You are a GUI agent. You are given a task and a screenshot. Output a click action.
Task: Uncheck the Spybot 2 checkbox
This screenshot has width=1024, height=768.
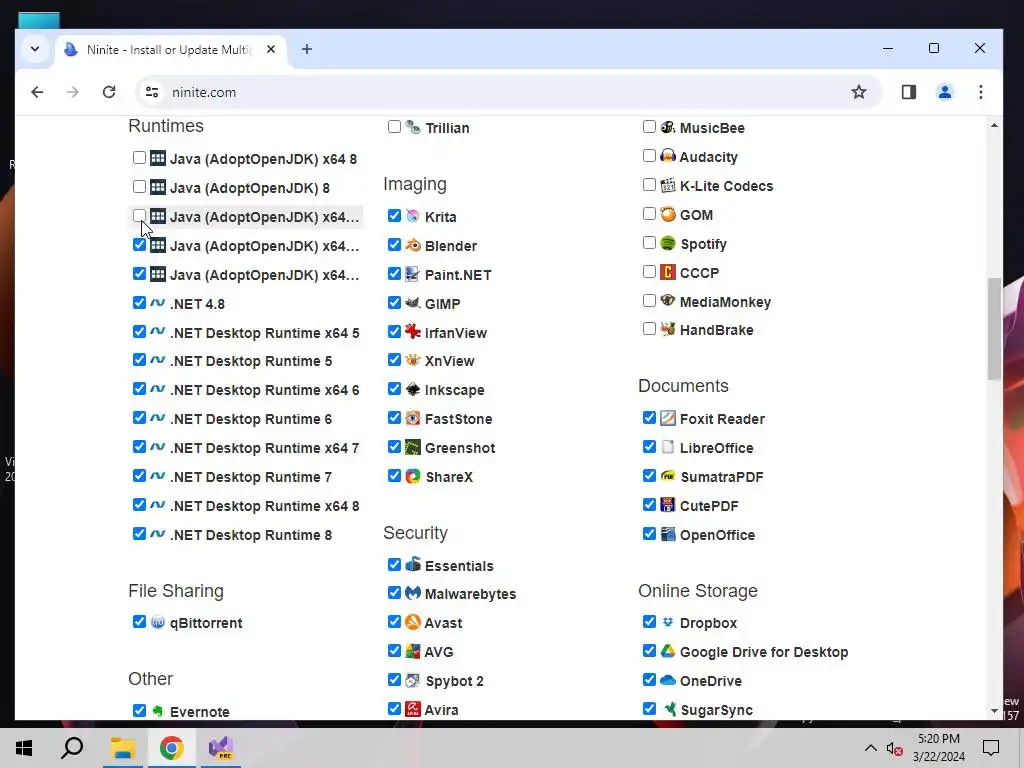pyautogui.click(x=394, y=680)
